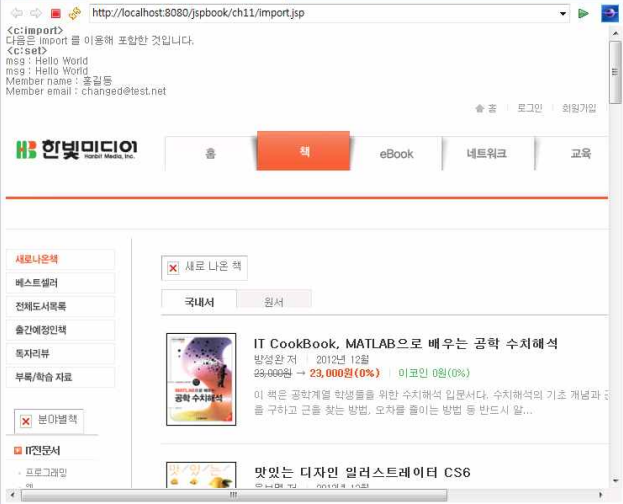The height and width of the screenshot is (504, 623).
Task: Open the 부록/학습 자료 sidebar menu
Action: pyautogui.click(x=60, y=377)
